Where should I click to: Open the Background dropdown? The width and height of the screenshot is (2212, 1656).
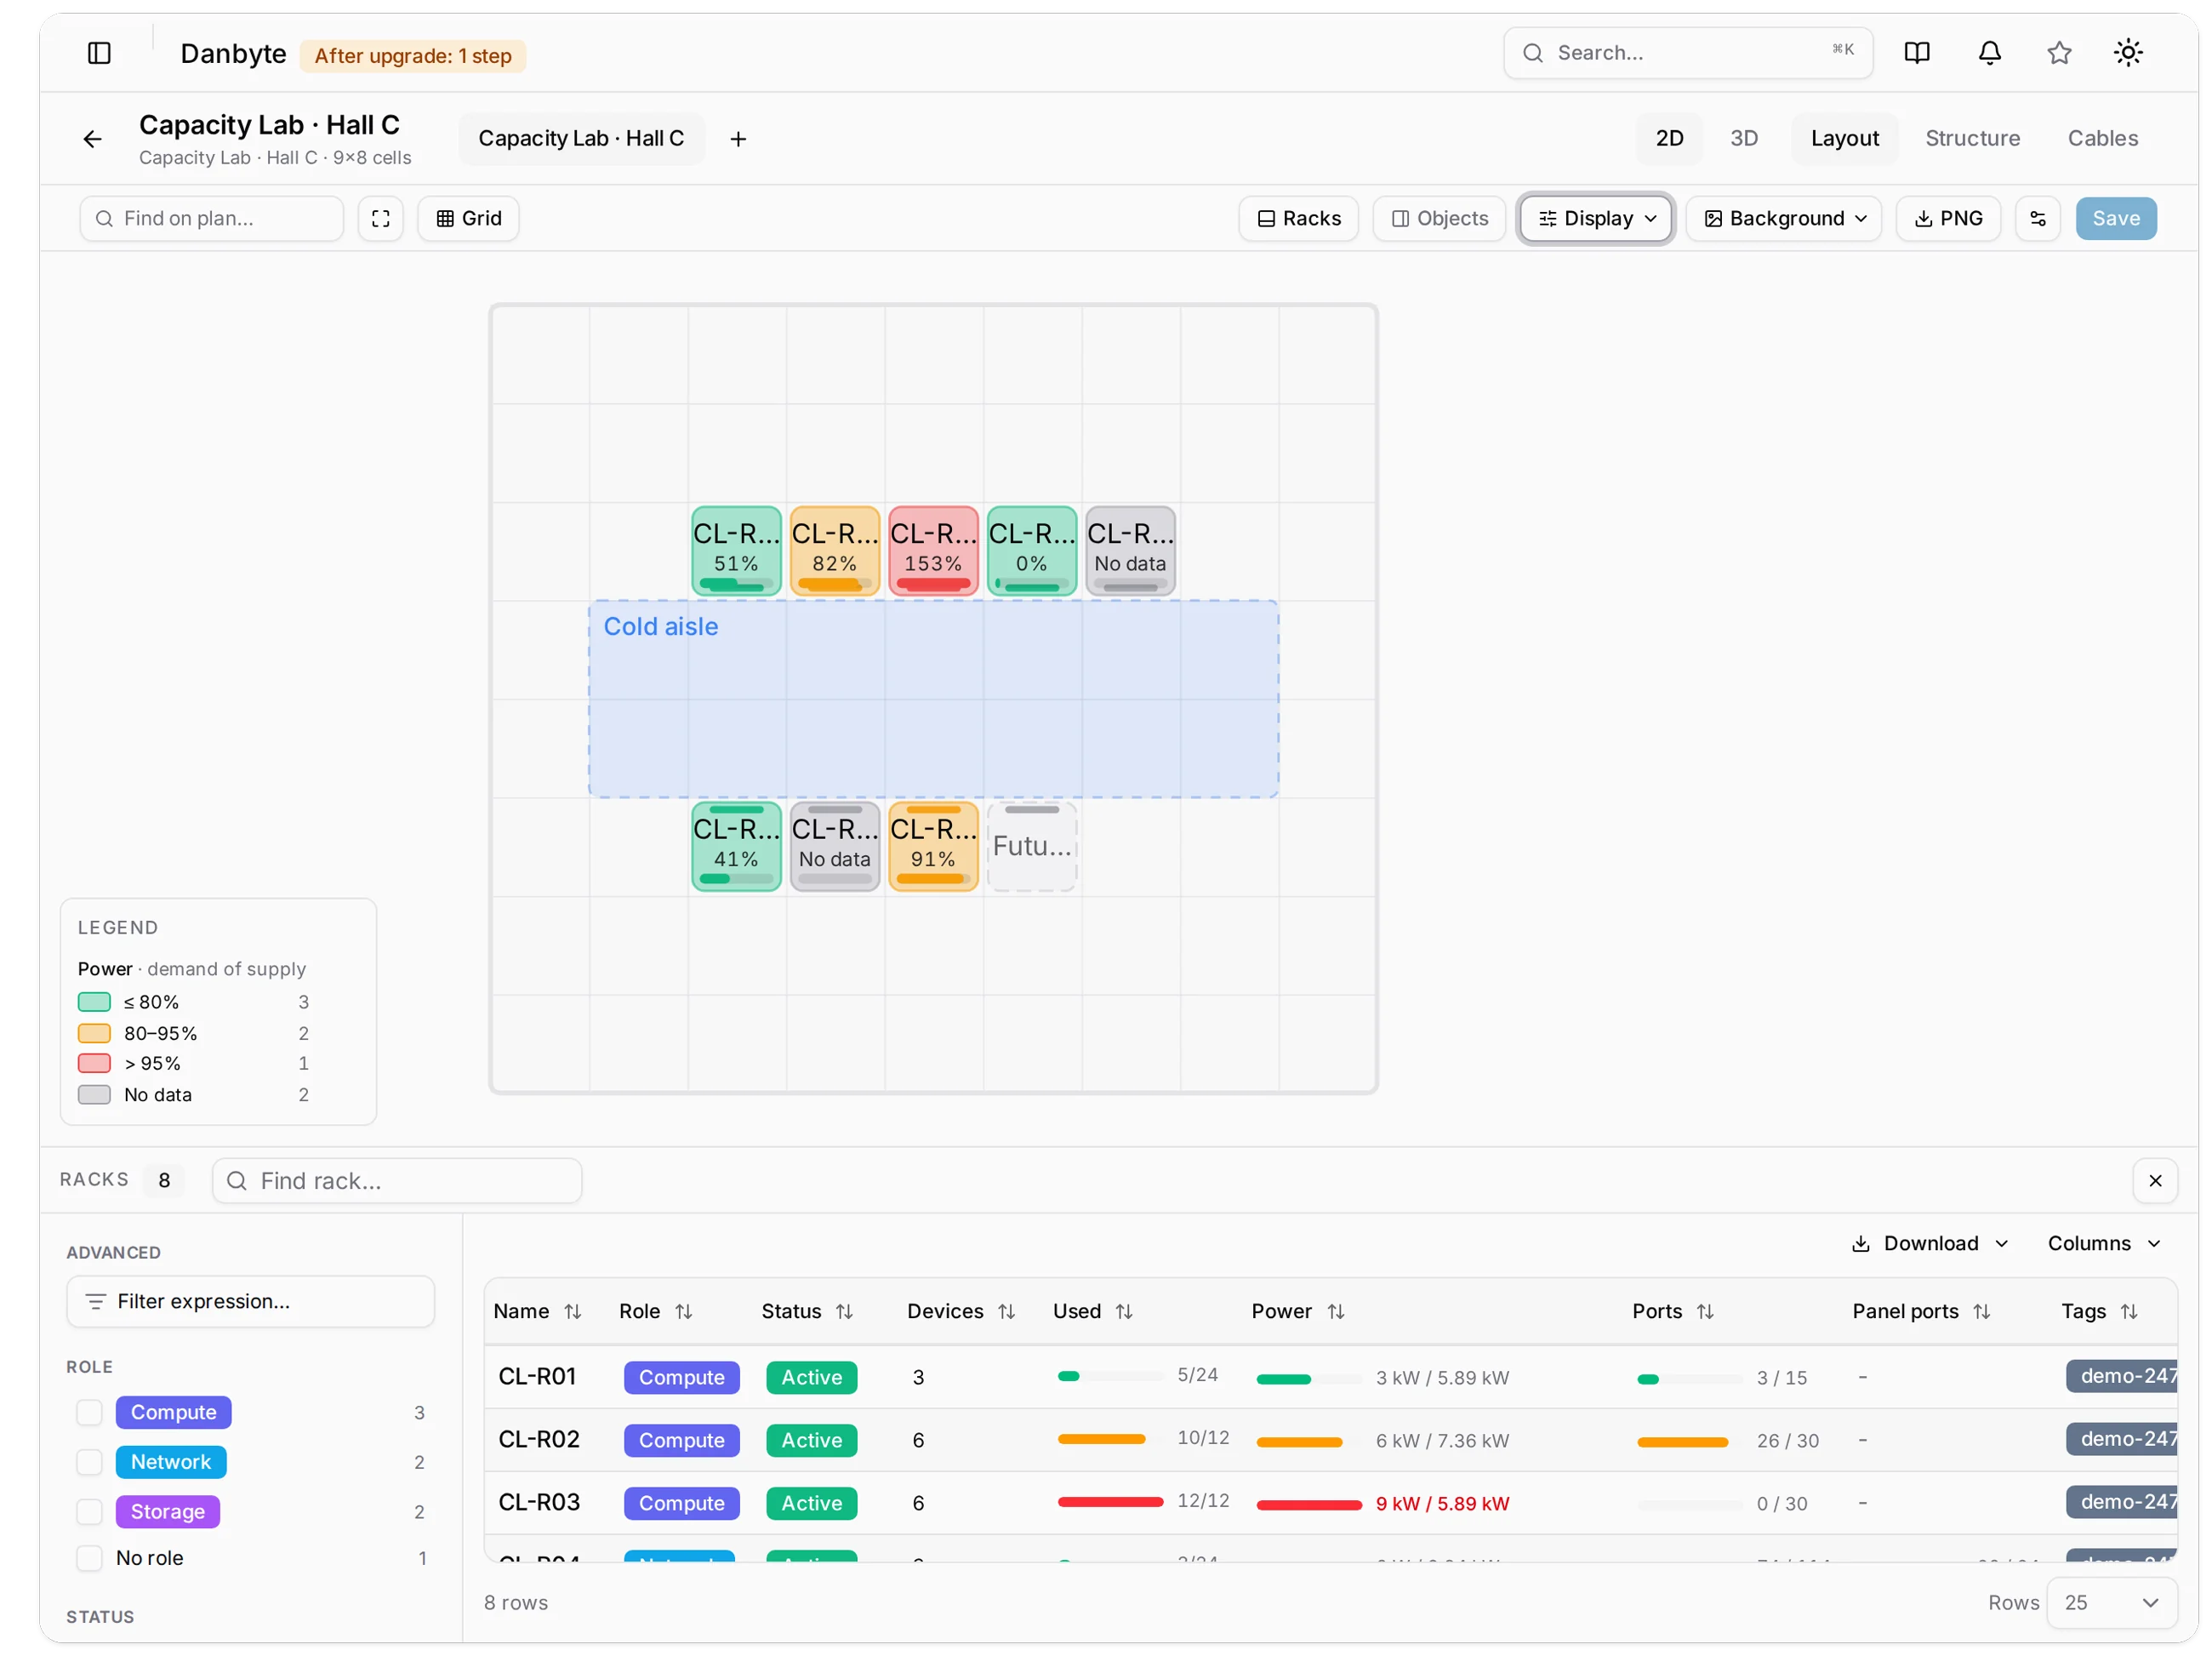coord(1784,218)
